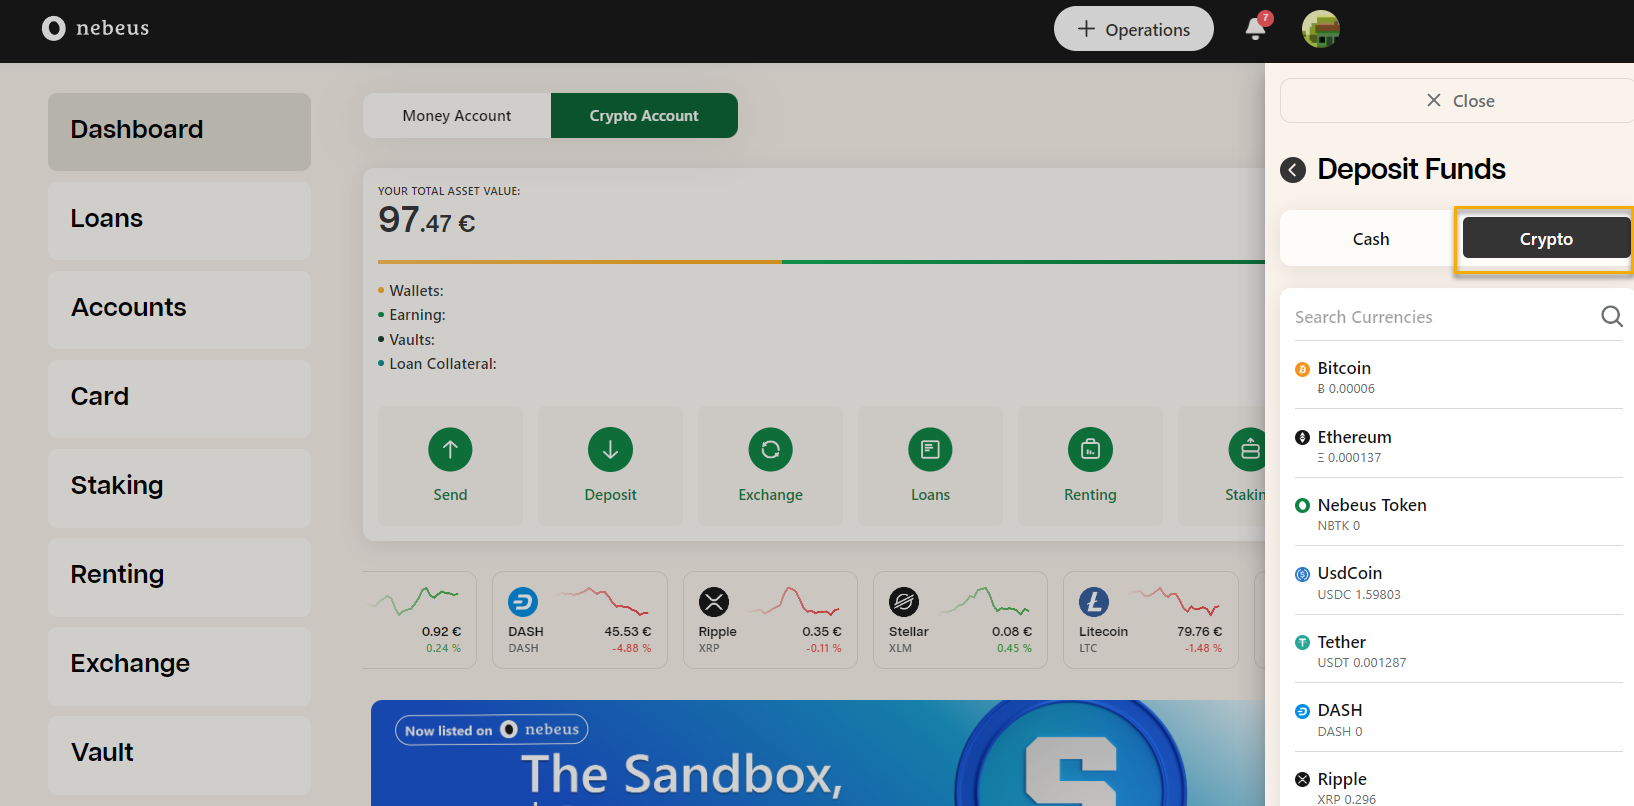Open Exchange in sidebar
The image size is (1634, 806).
click(x=179, y=665)
